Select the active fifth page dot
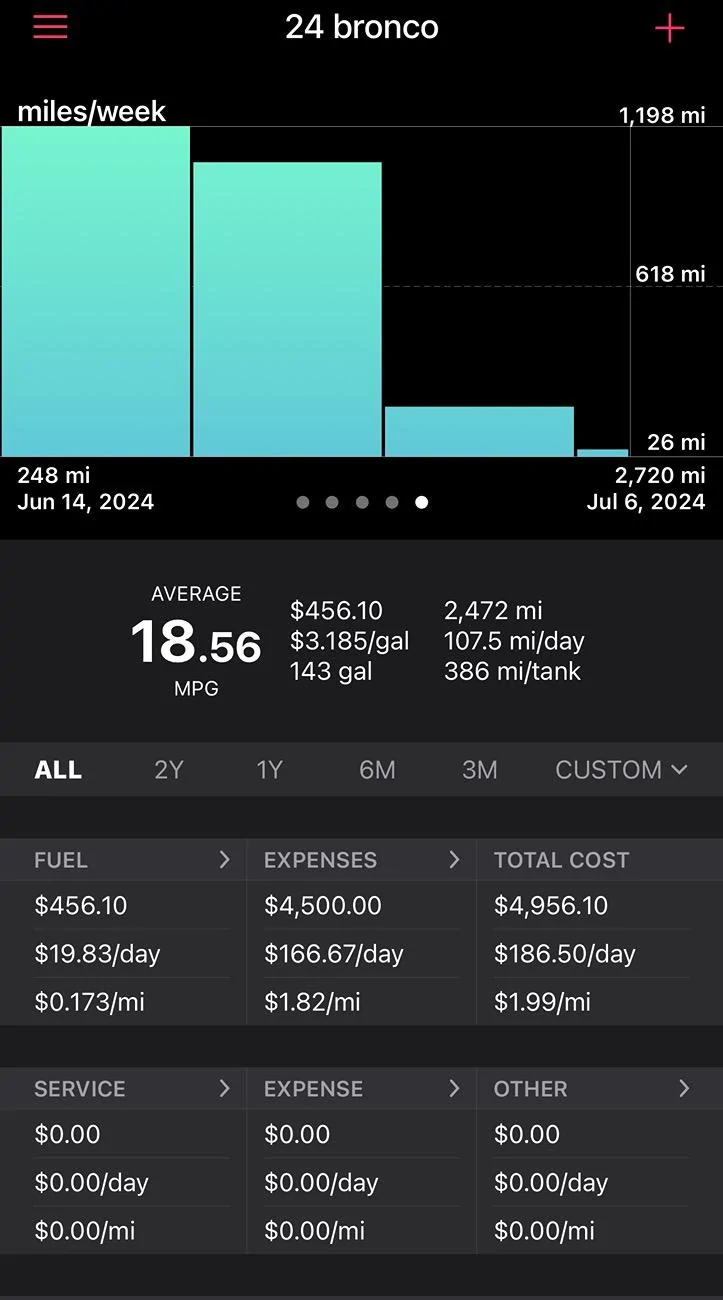This screenshot has height=1300, width=723. [x=422, y=502]
